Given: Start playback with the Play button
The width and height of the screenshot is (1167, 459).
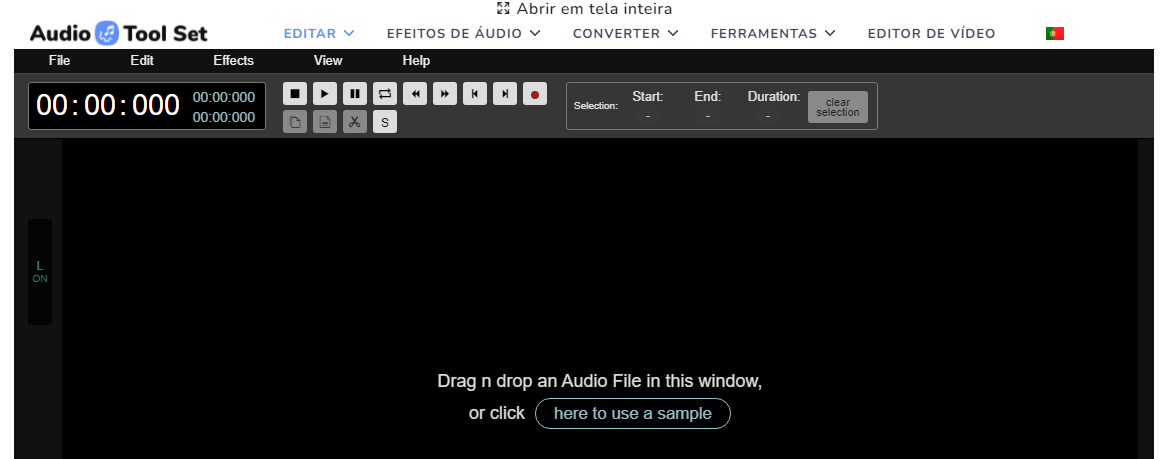Looking at the screenshot, I should point(324,94).
